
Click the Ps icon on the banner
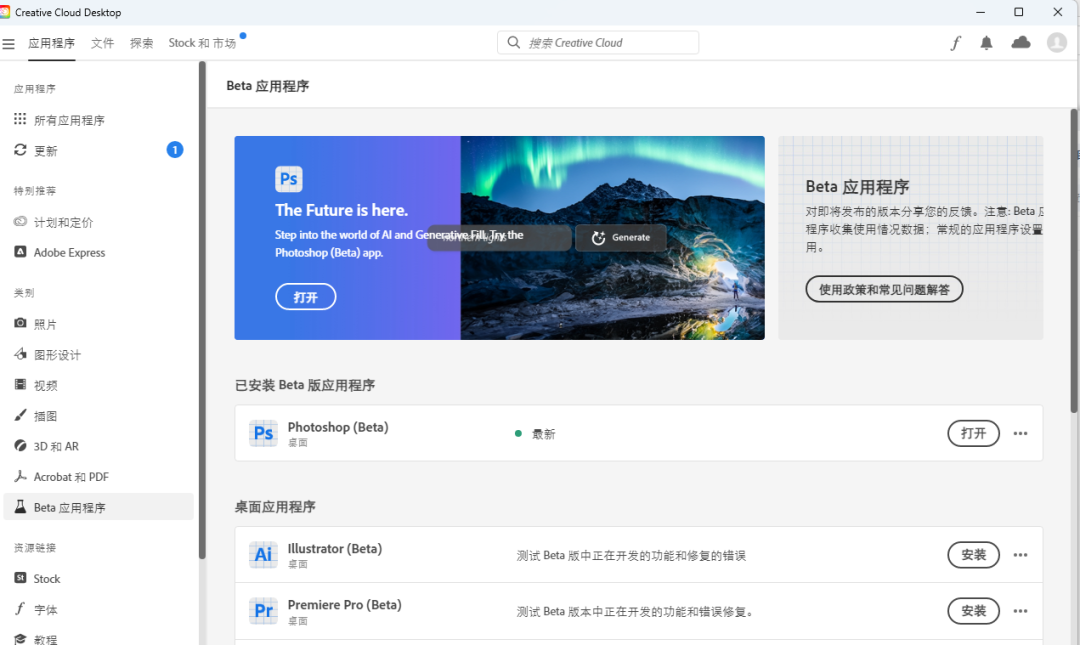coord(289,179)
